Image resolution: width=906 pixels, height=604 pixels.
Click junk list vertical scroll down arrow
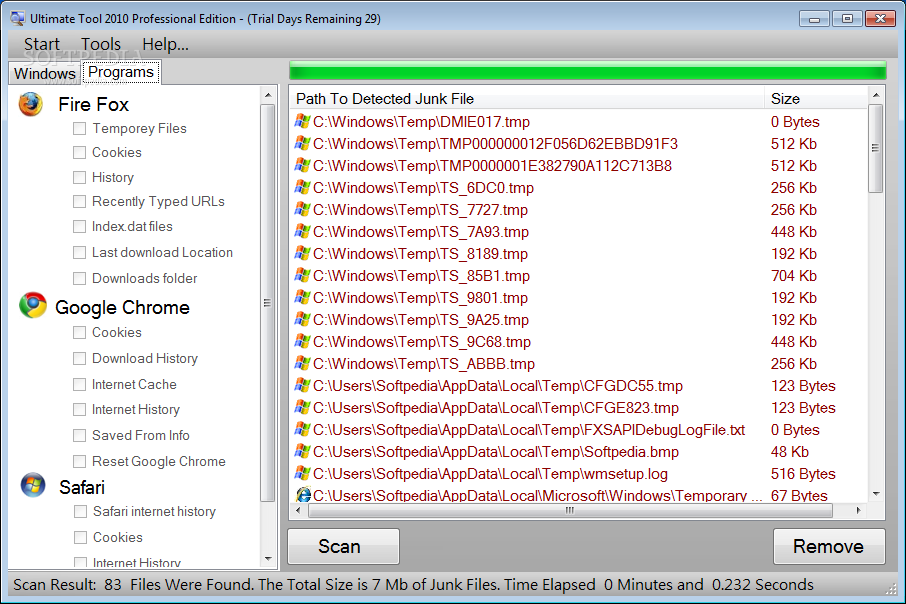(x=876, y=494)
